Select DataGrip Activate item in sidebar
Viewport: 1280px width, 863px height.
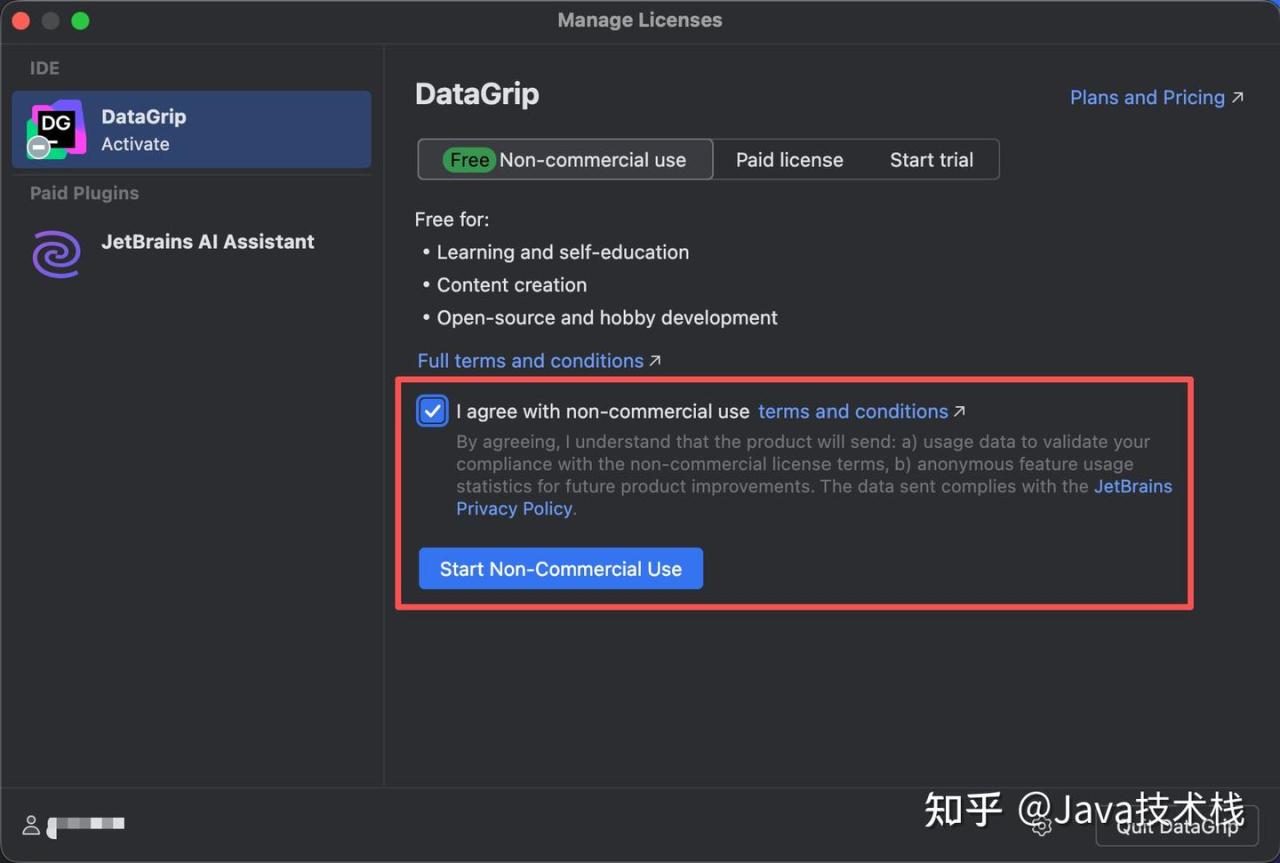click(191, 129)
